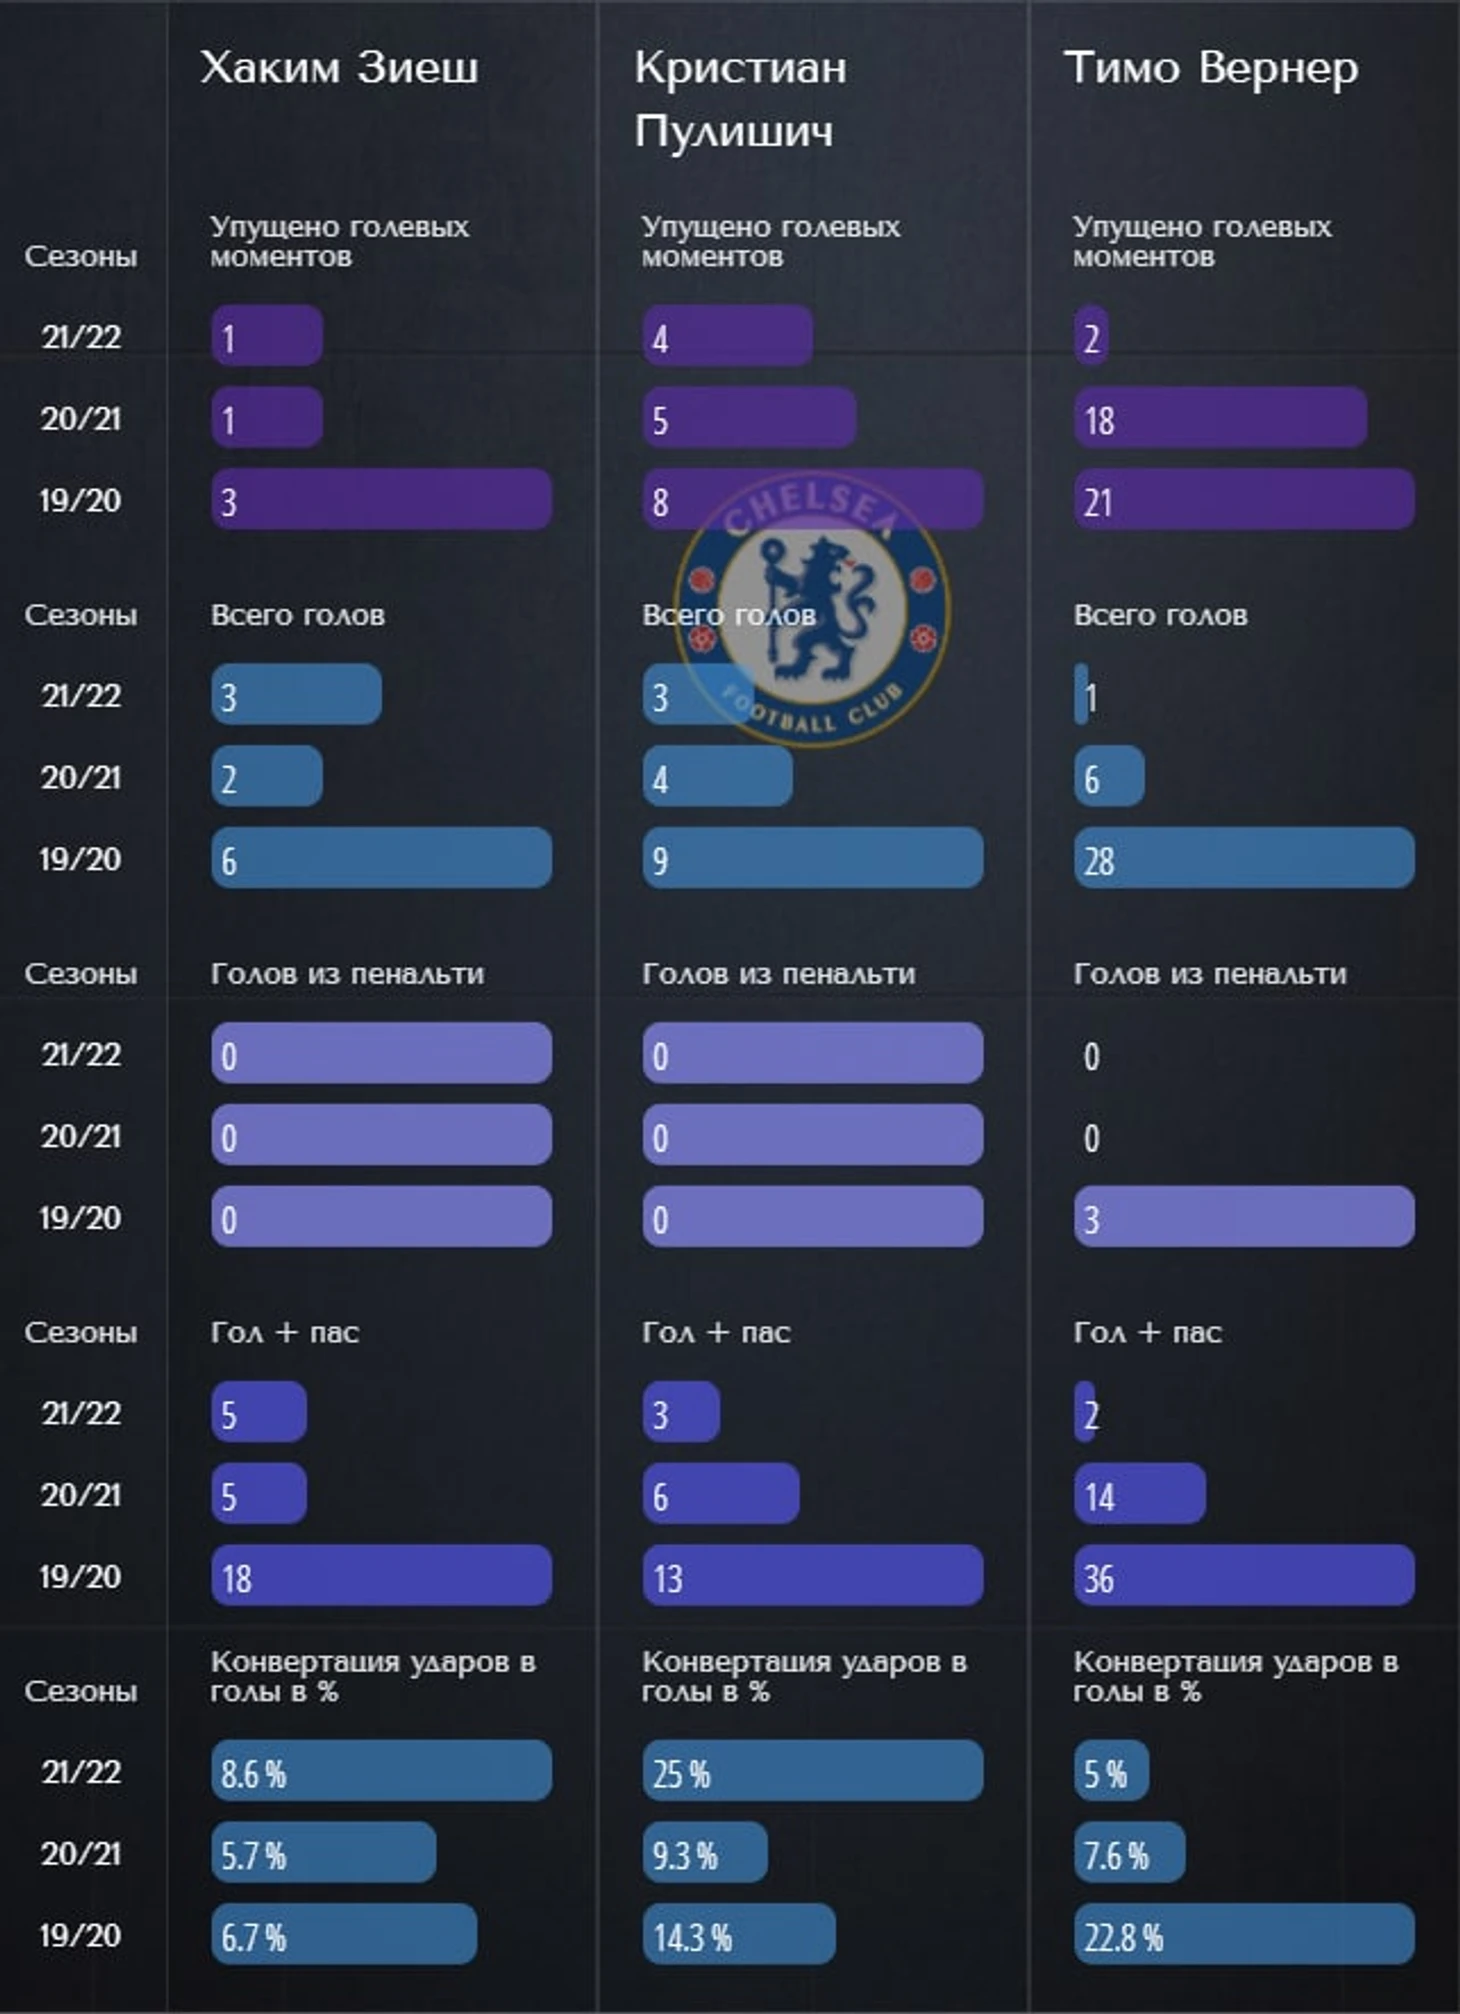Click Пулишич's 19/20 conversion bar showing 14.3 %
1460x2014 pixels.
(738, 1934)
